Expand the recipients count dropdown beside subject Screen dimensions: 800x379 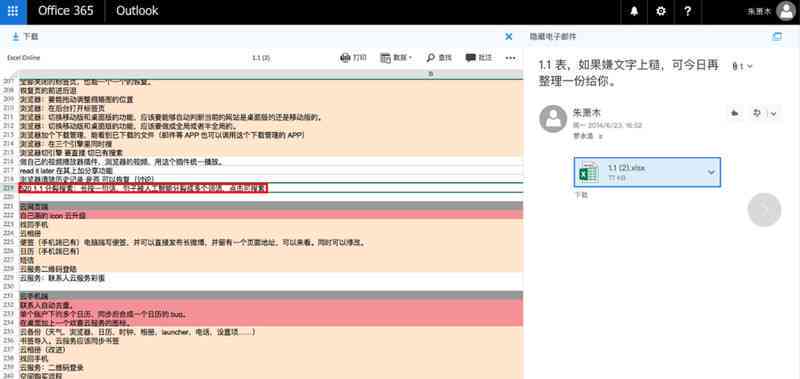pos(742,66)
